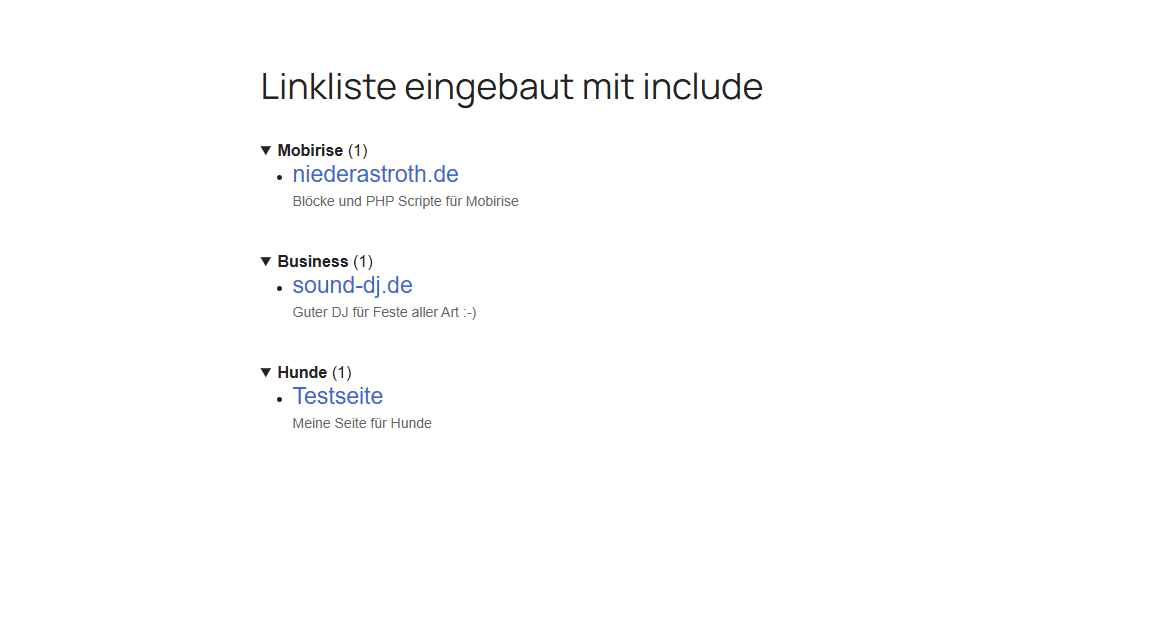This screenshot has height=643, width=1158.
Task: Click the bullet before Testseite
Action: pyautogui.click(x=280, y=400)
